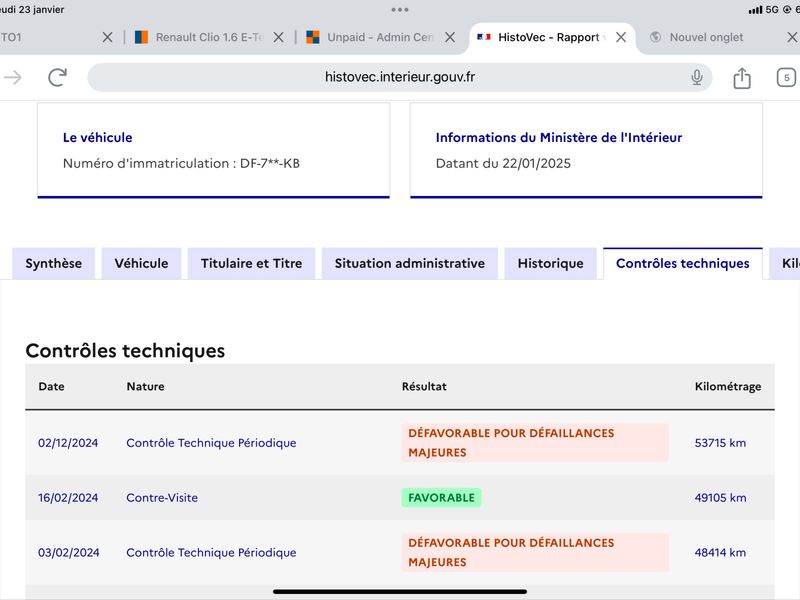Click the date in the status bar
Image resolution: width=800 pixels, height=600 pixels.
pos(32,10)
